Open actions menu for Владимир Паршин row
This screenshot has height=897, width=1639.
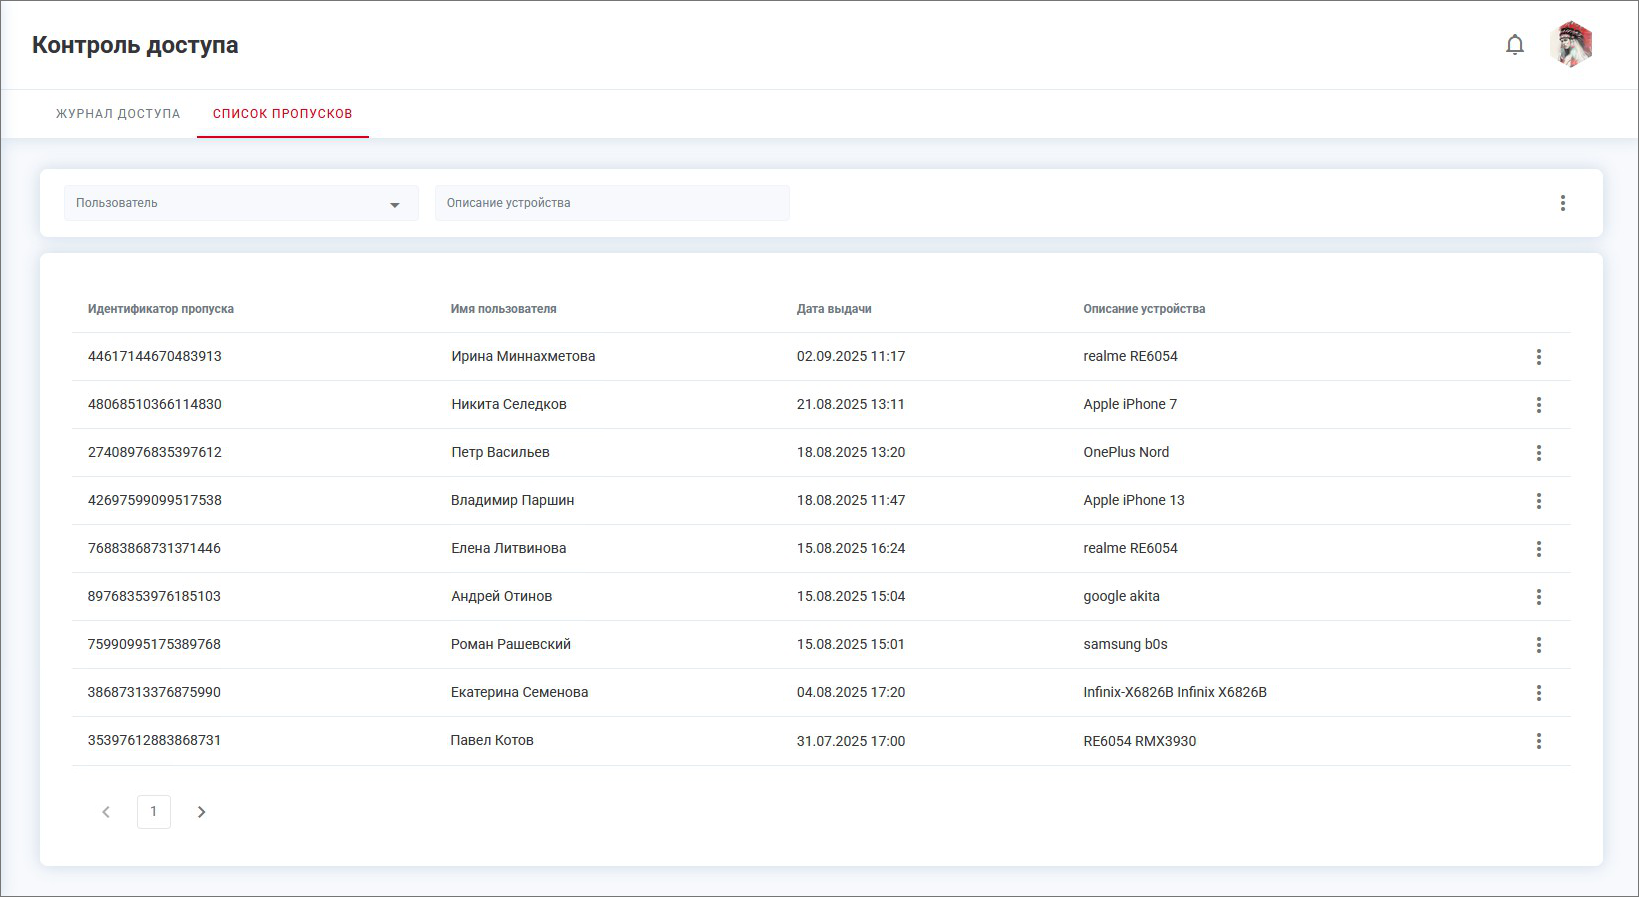pyautogui.click(x=1538, y=501)
